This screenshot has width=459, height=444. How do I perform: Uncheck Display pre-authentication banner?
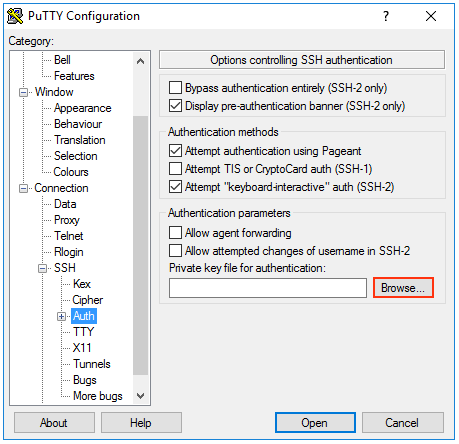(x=175, y=106)
